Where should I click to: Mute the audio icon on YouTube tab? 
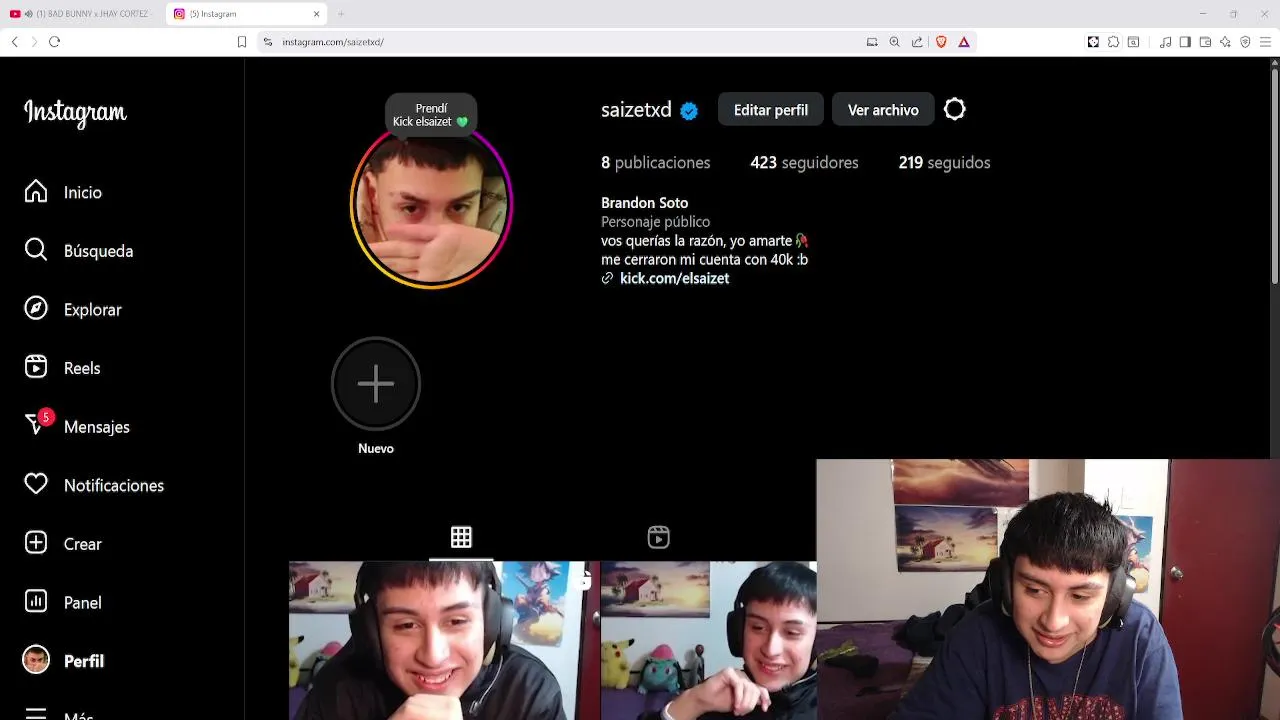tap(28, 14)
